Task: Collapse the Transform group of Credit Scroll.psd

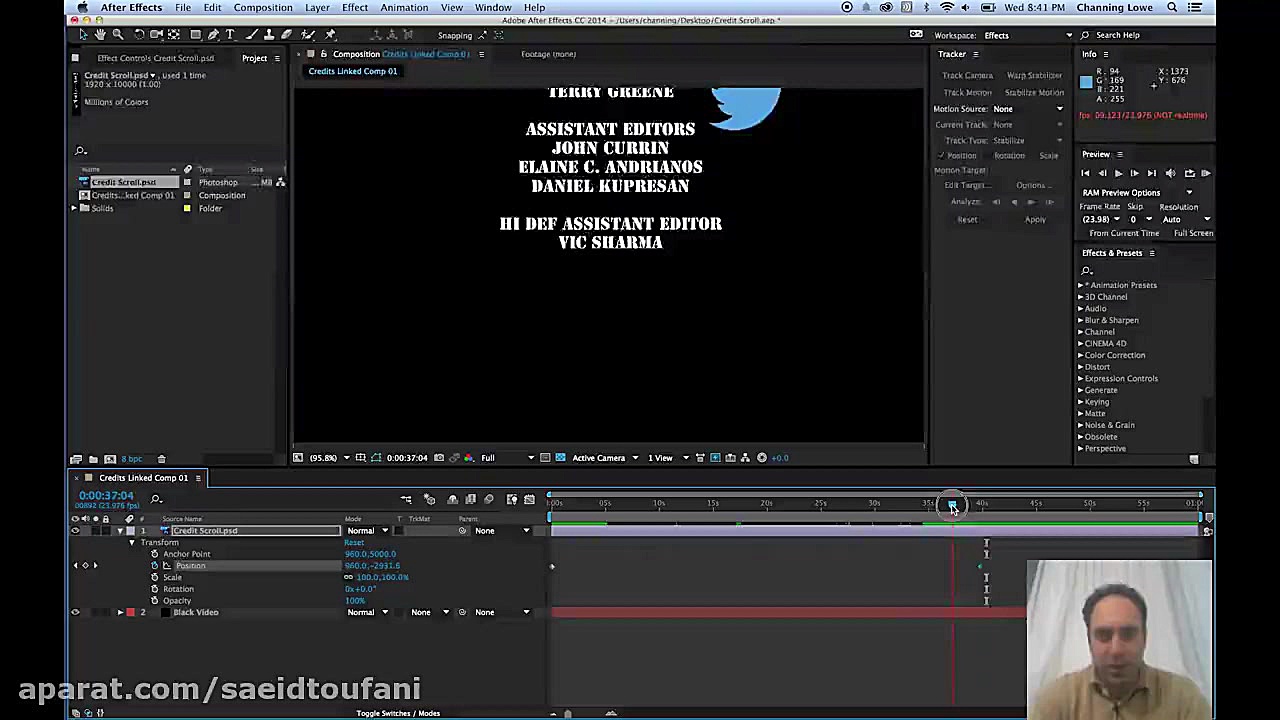Action: point(132,542)
